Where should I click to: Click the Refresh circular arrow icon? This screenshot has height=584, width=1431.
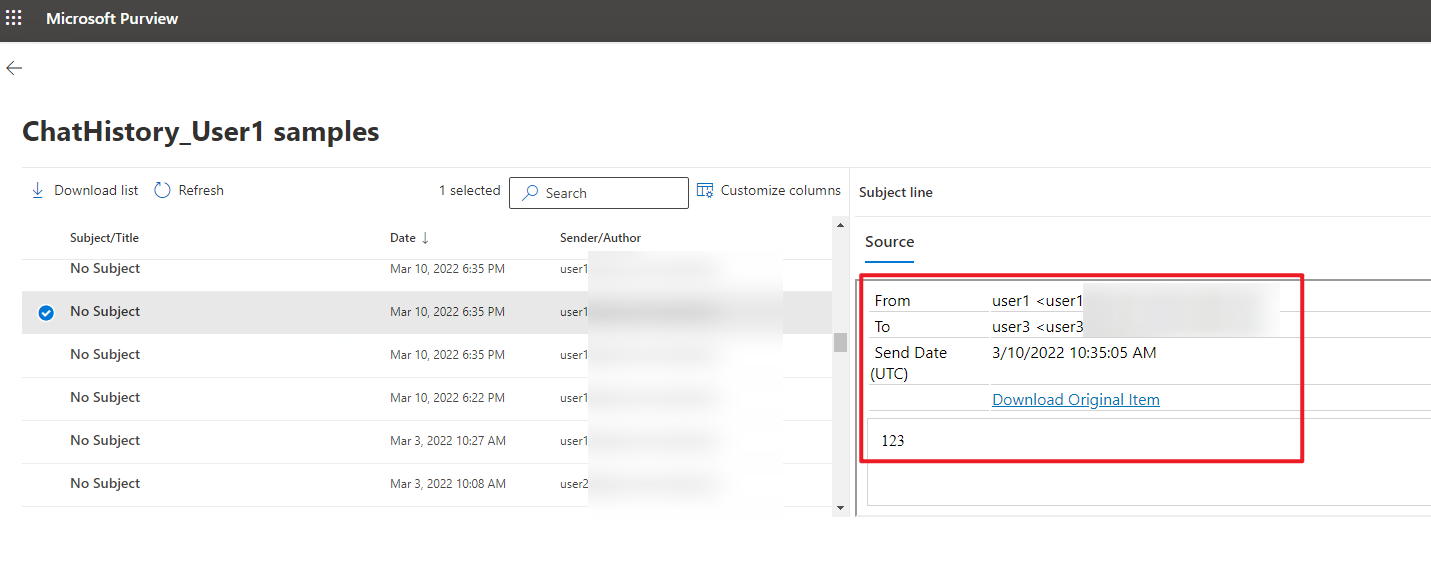[x=162, y=189]
